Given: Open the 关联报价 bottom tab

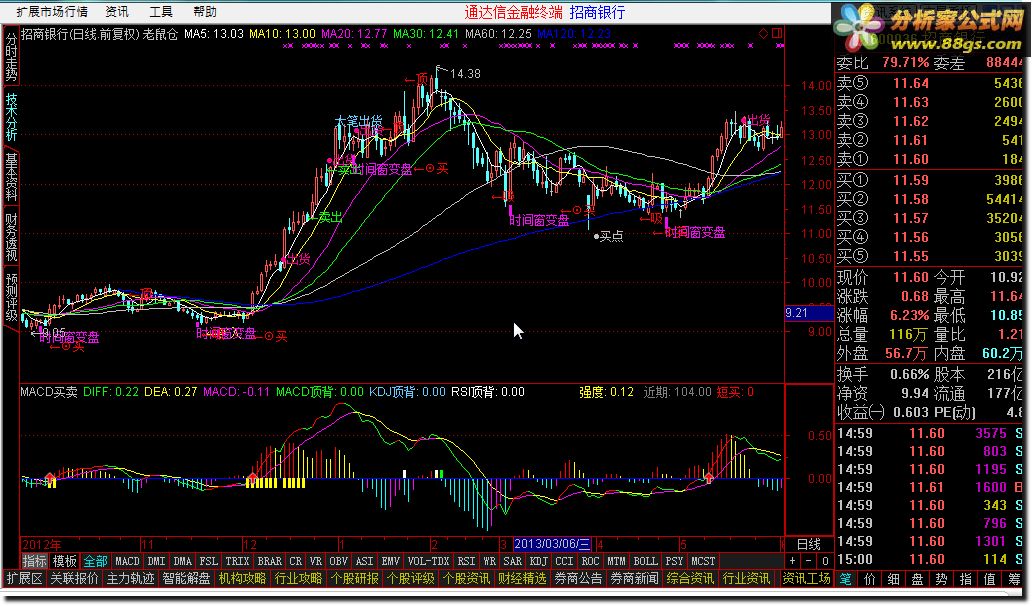Looking at the screenshot, I should (x=74, y=578).
